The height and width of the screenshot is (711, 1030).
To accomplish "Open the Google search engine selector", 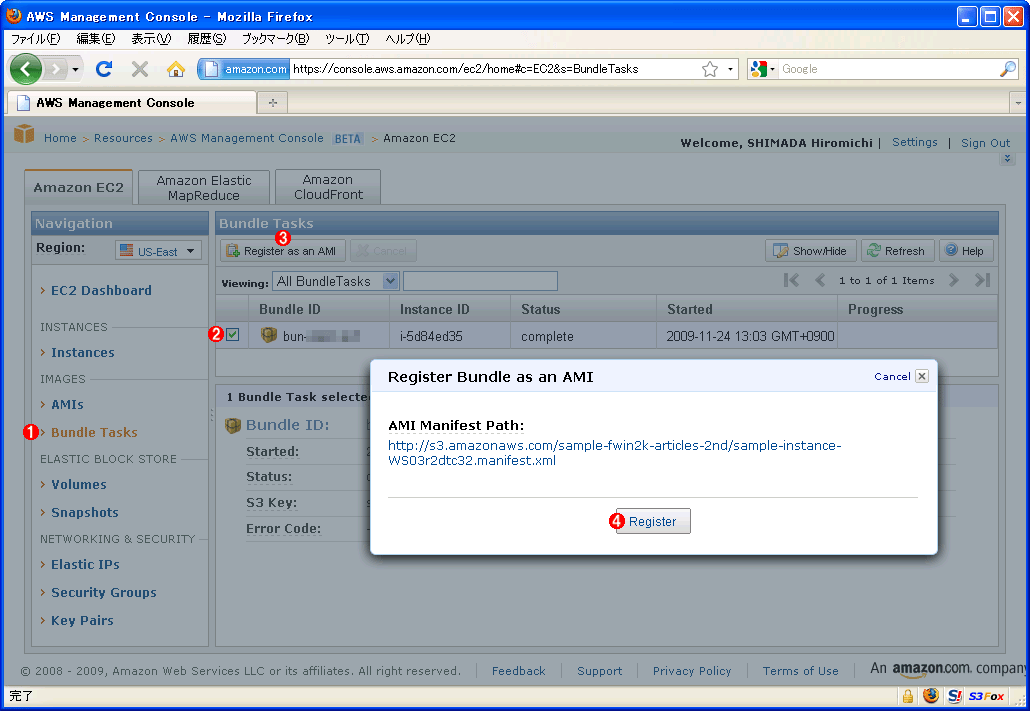I will click(763, 69).
